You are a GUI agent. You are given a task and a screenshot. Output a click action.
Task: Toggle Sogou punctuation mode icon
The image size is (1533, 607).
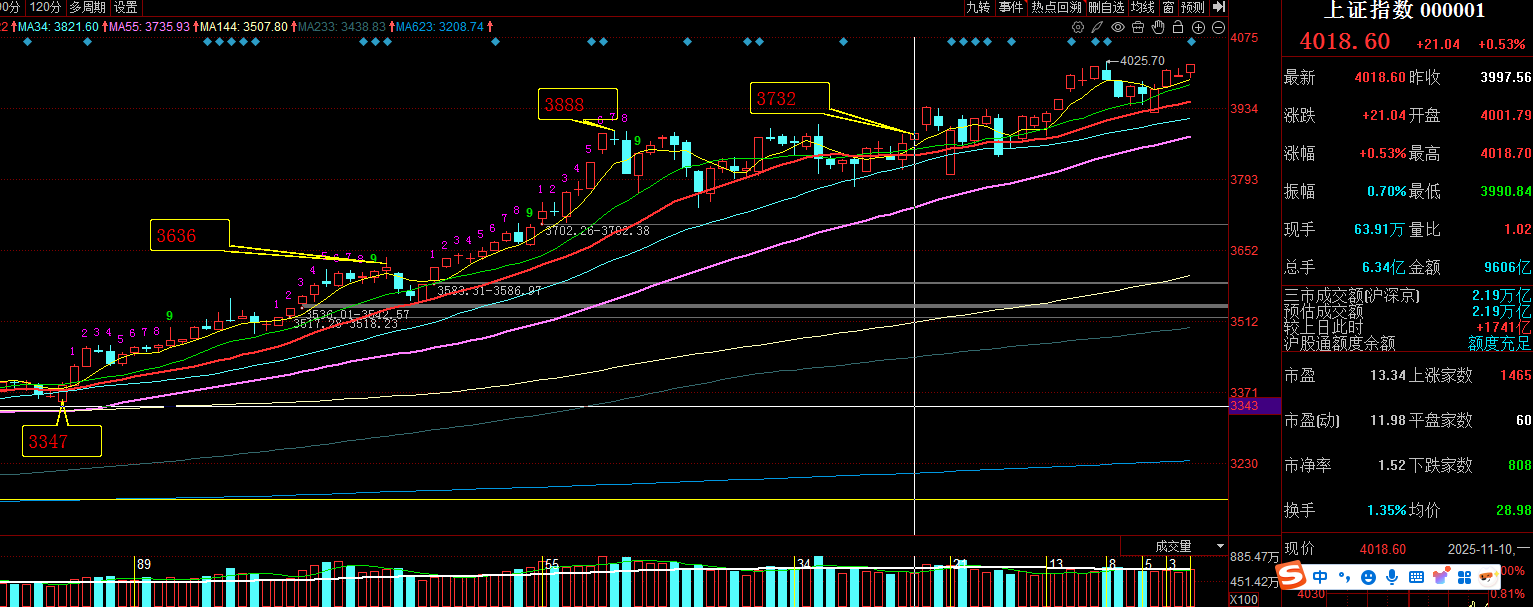pos(1345,577)
